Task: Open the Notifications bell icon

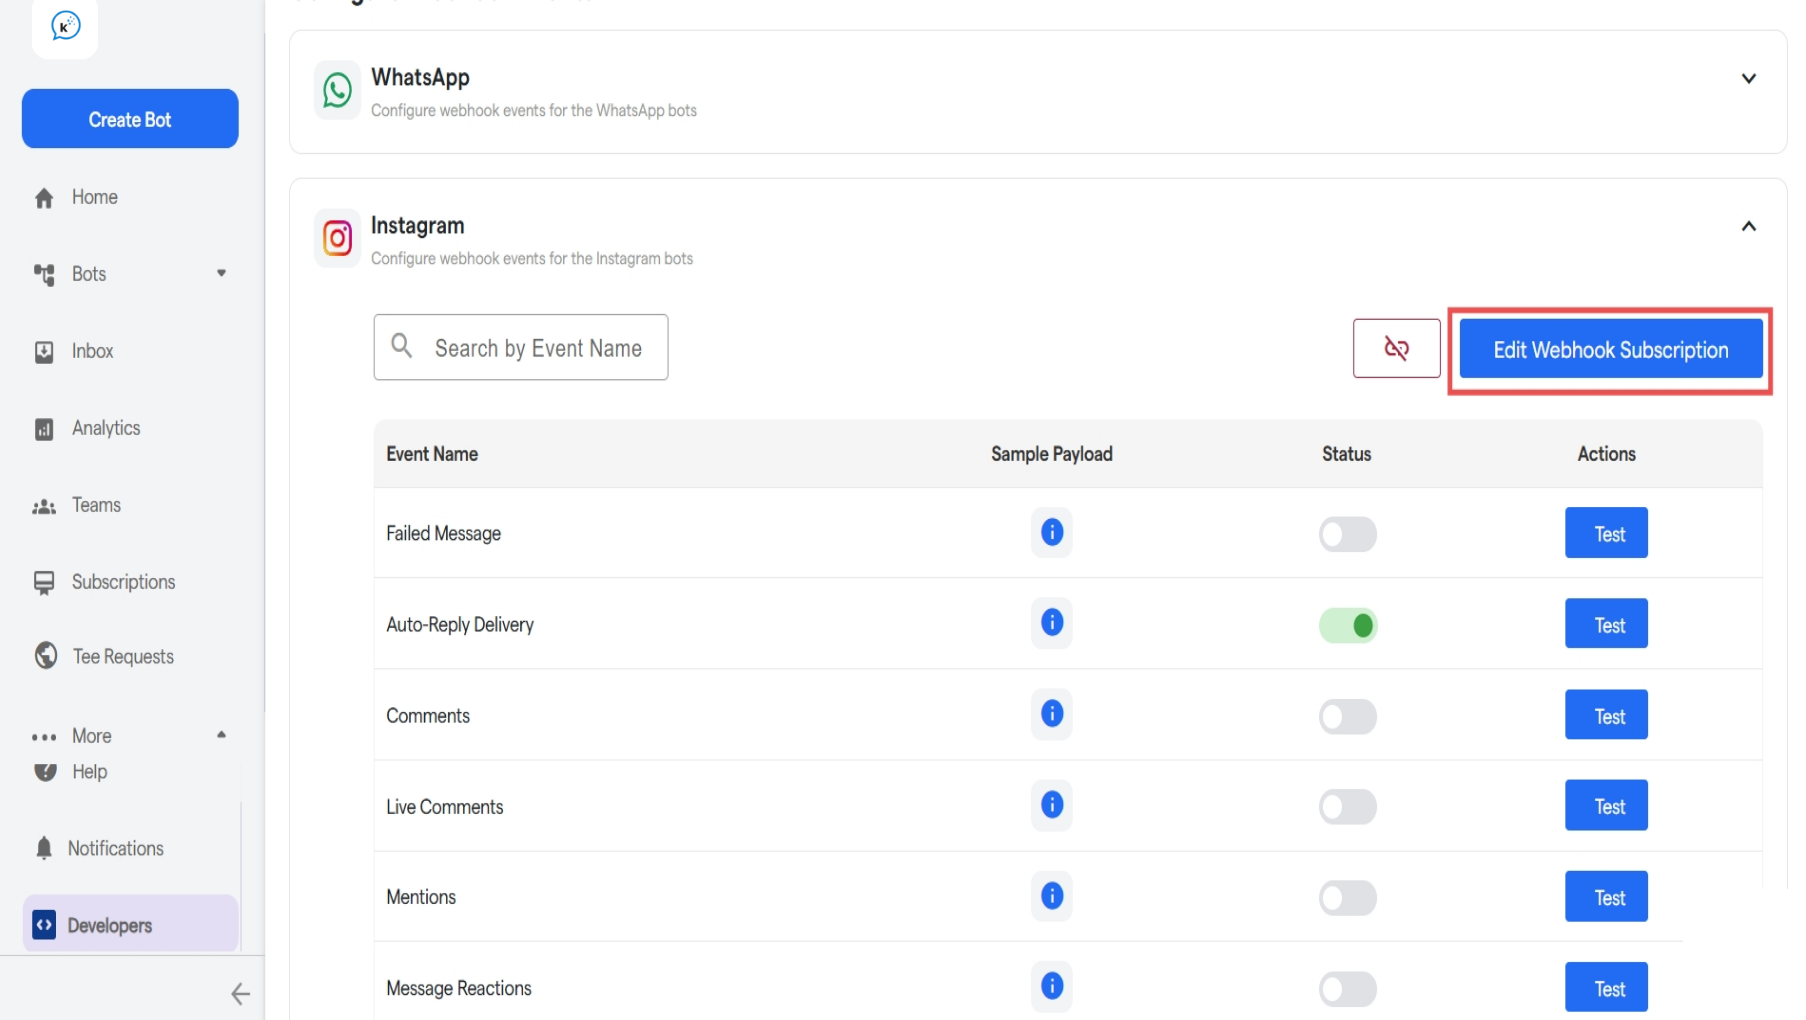Action: tap(45, 847)
